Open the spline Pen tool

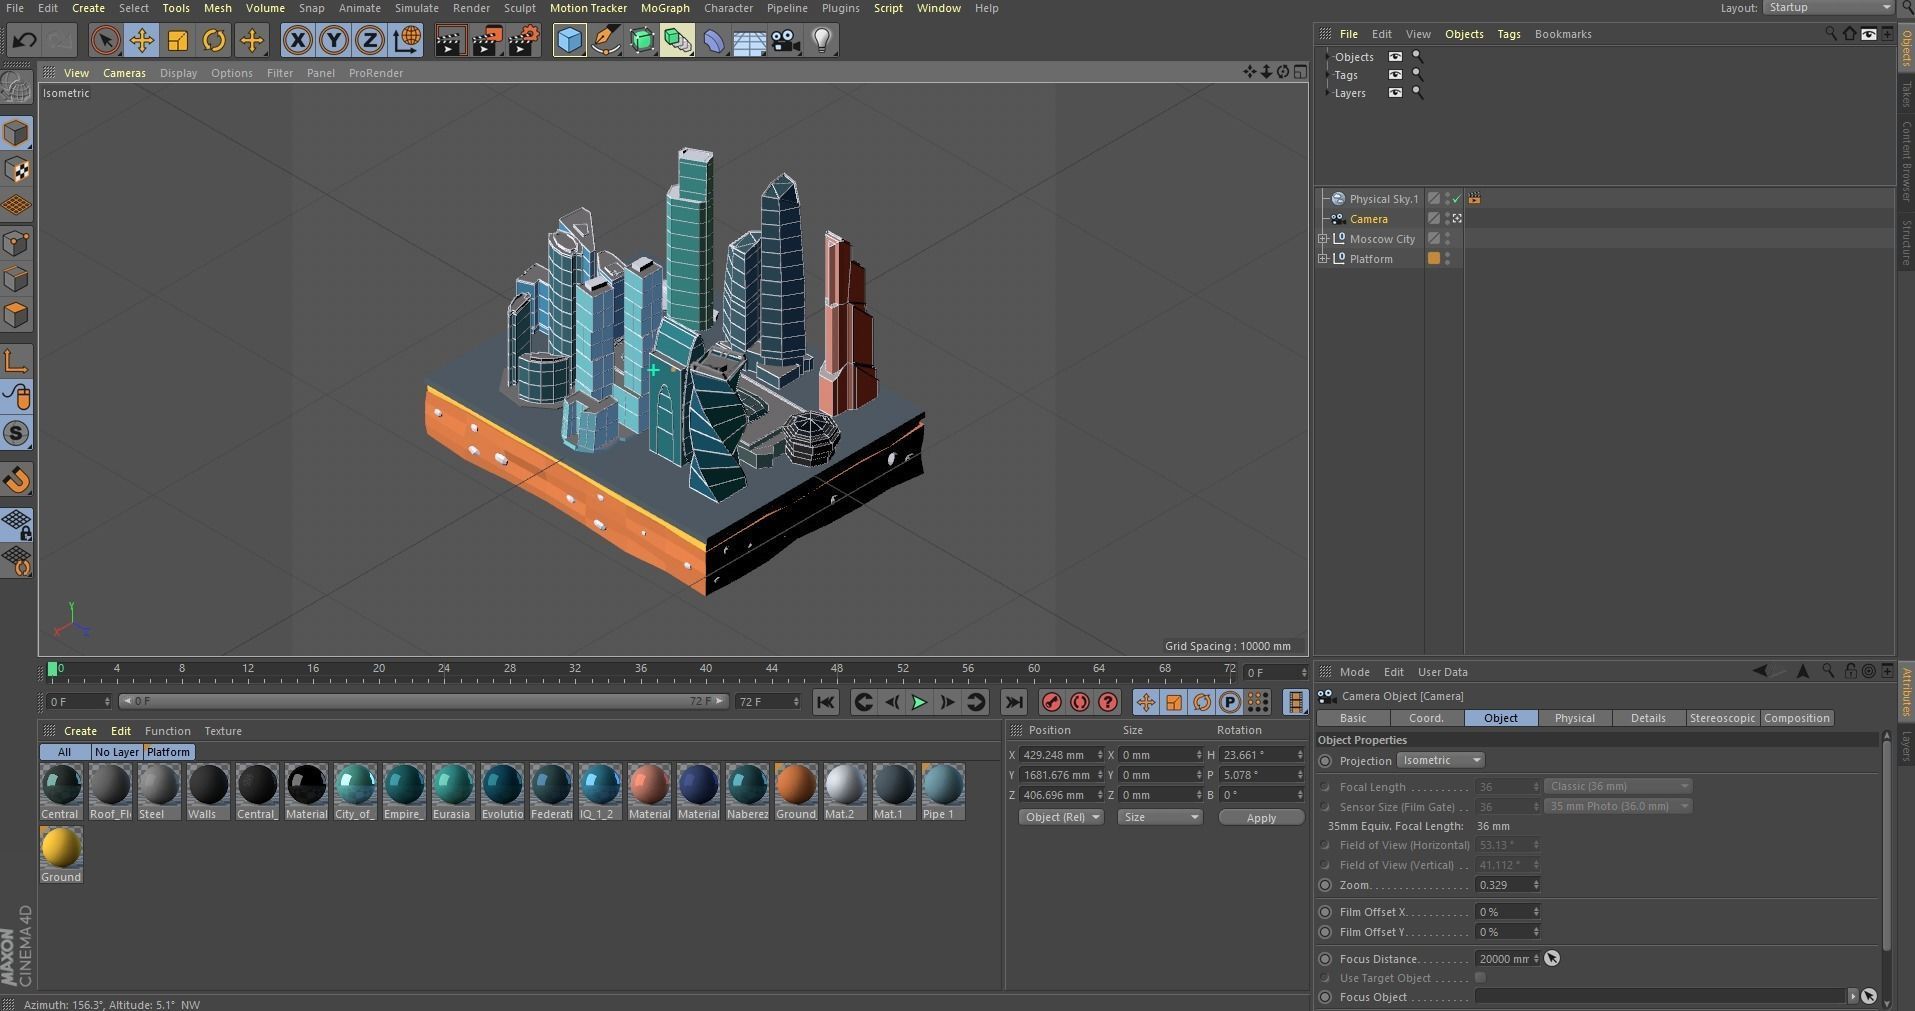pos(605,41)
